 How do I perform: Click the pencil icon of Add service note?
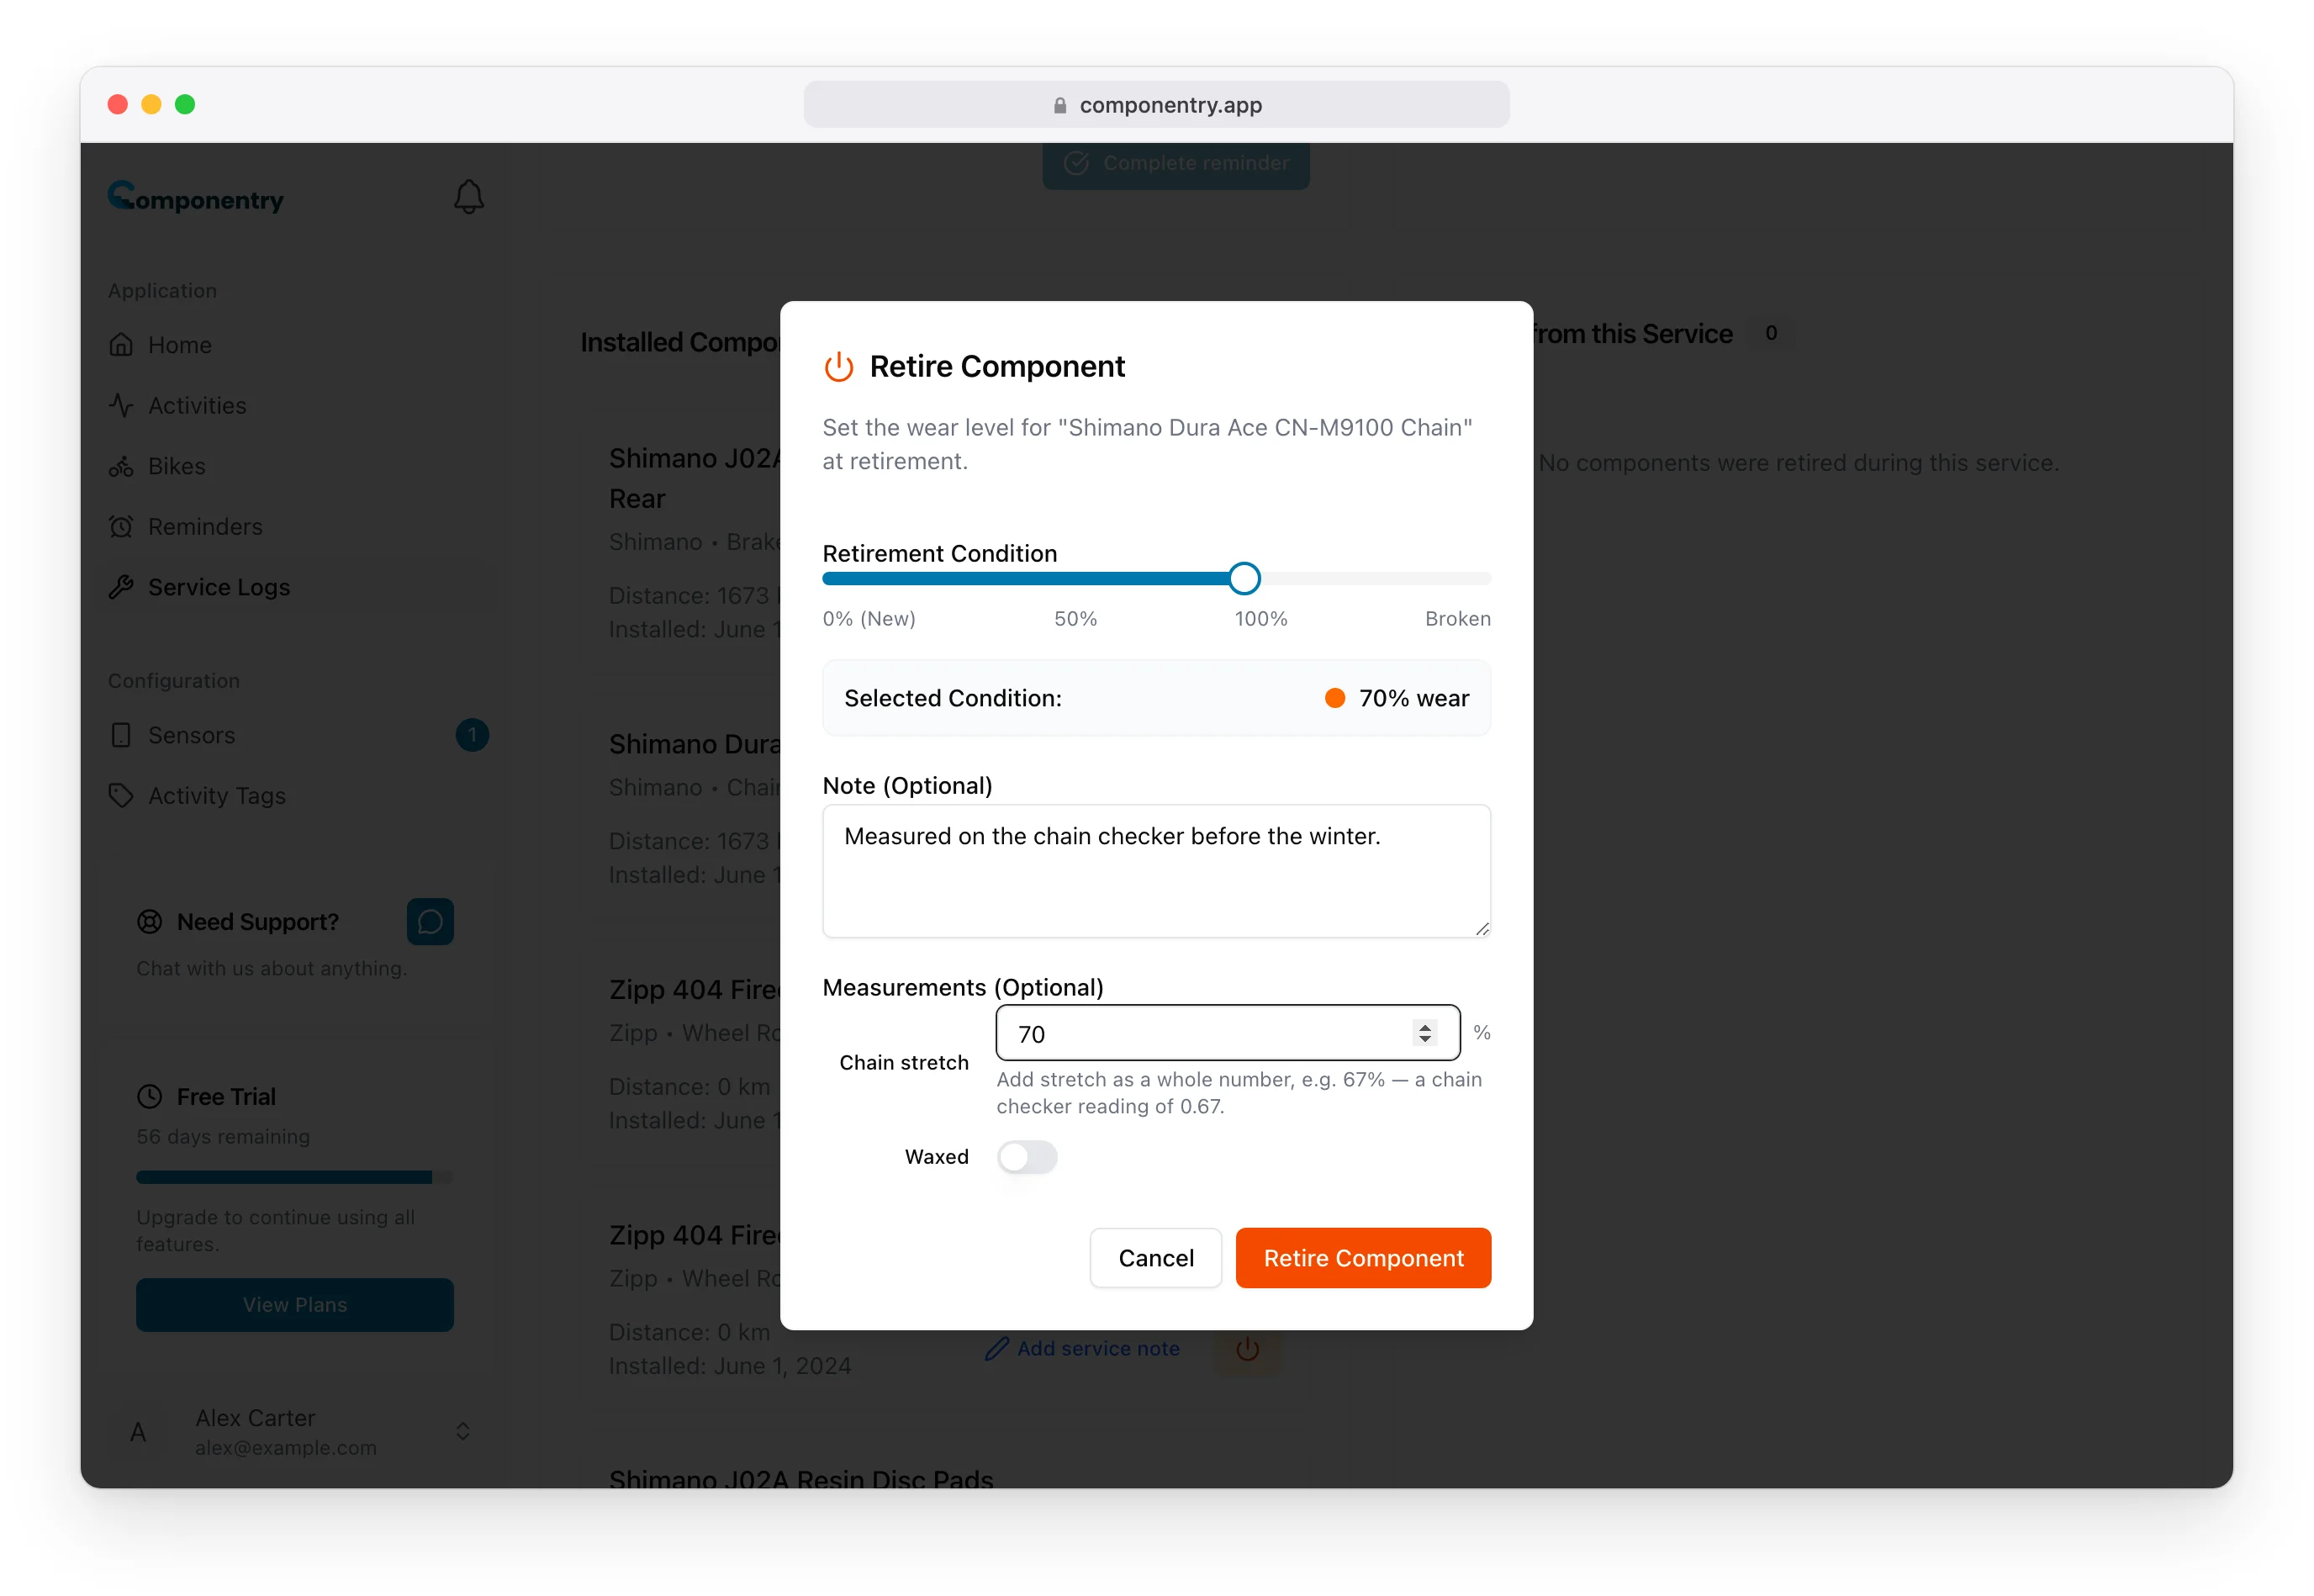[996, 1348]
